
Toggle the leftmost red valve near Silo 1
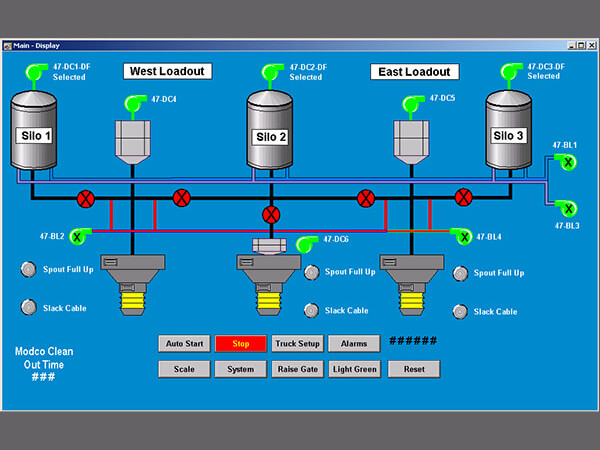[x=87, y=197]
